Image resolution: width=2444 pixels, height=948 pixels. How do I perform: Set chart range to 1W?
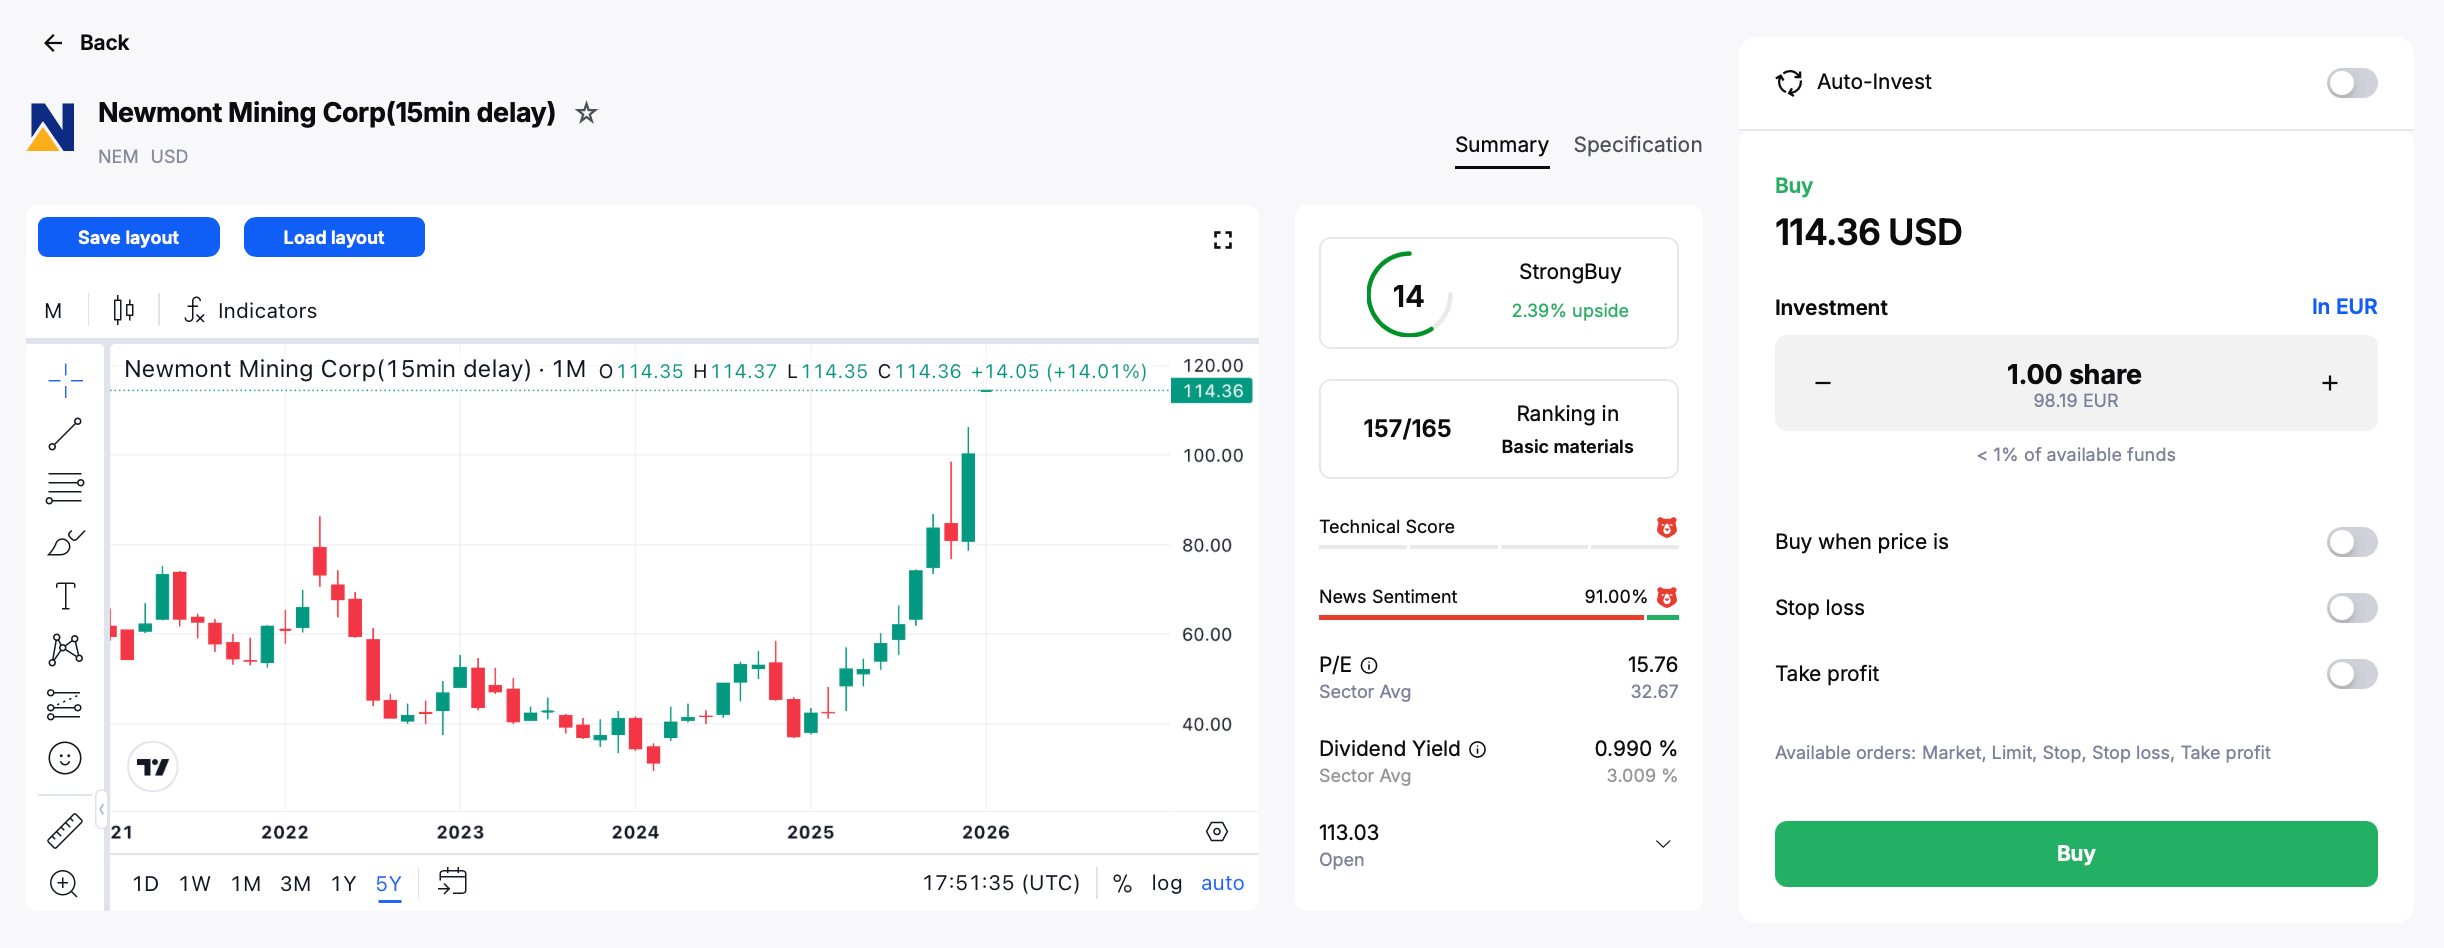pos(195,884)
